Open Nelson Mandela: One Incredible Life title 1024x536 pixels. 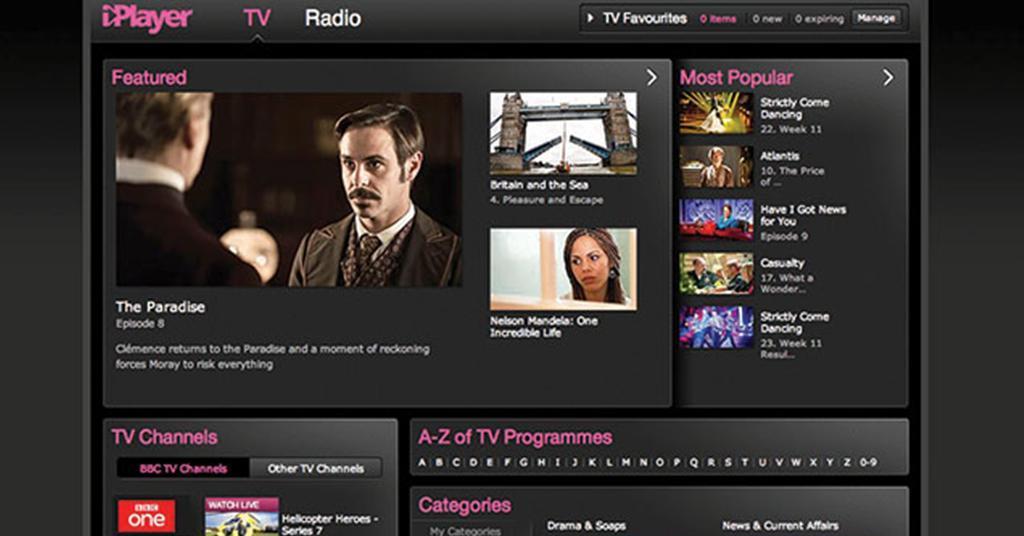pyautogui.click(x=543, y=327)
